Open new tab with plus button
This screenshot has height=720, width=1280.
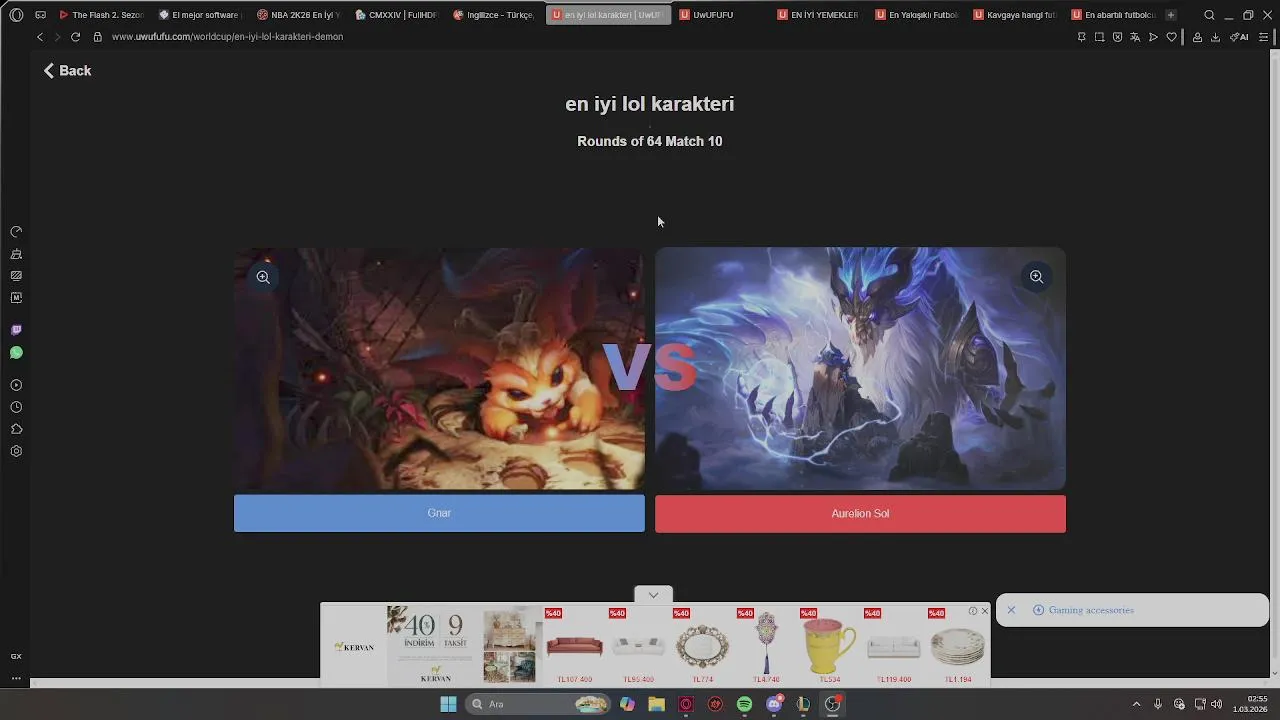[x=1171, y=15]
